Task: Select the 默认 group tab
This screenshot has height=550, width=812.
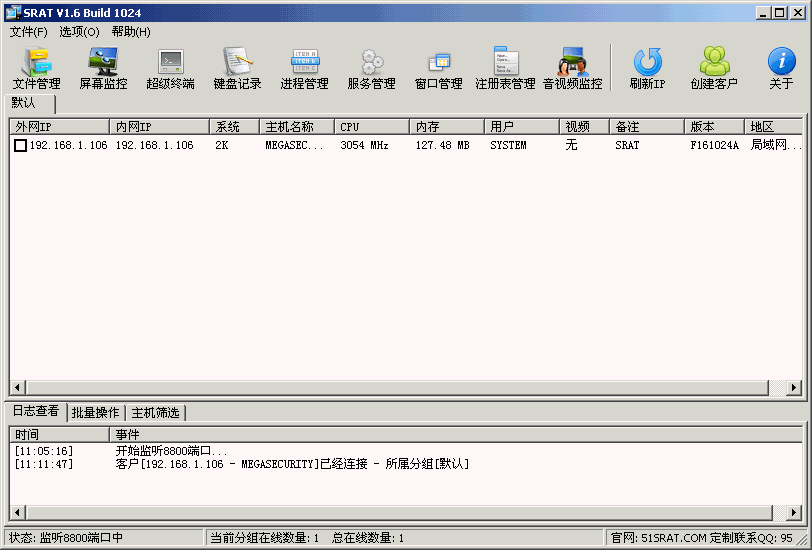Action: [x=24, y=103]
